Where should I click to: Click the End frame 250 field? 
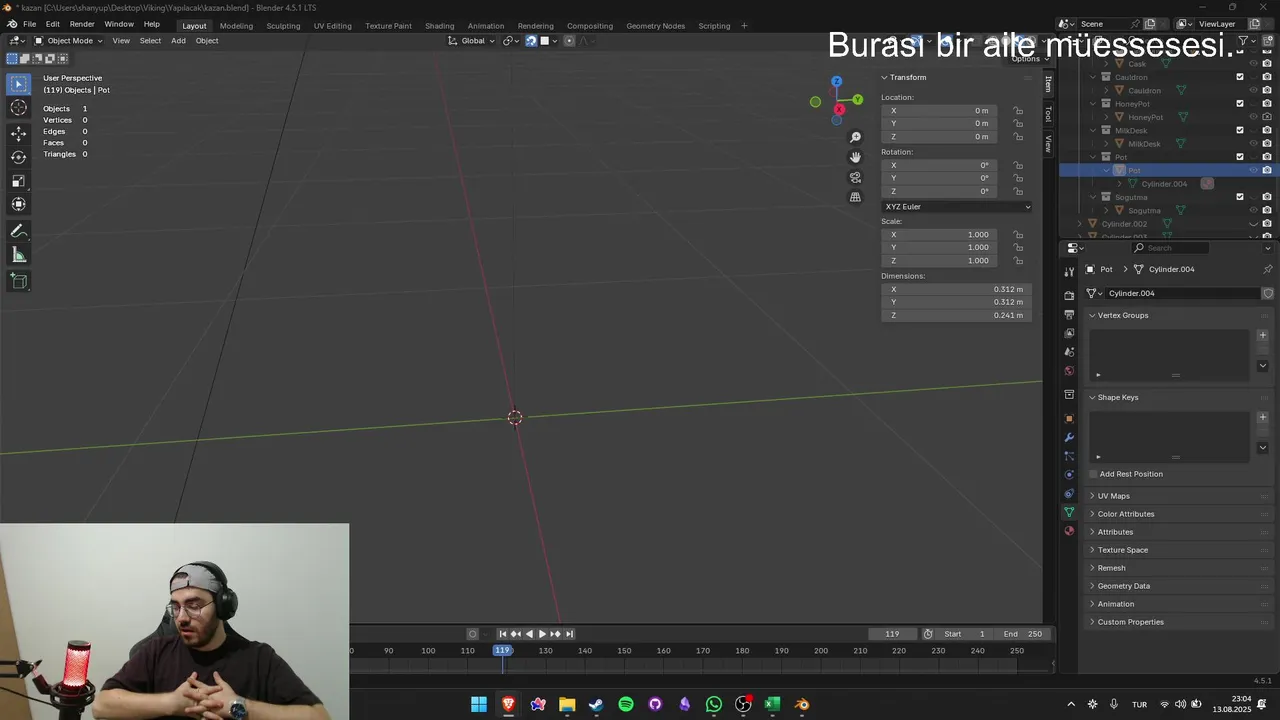tap(1023, 634)
